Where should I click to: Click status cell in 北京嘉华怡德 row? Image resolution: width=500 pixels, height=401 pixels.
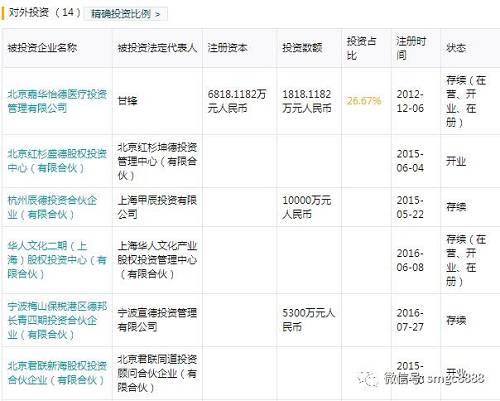coord(466,101)
